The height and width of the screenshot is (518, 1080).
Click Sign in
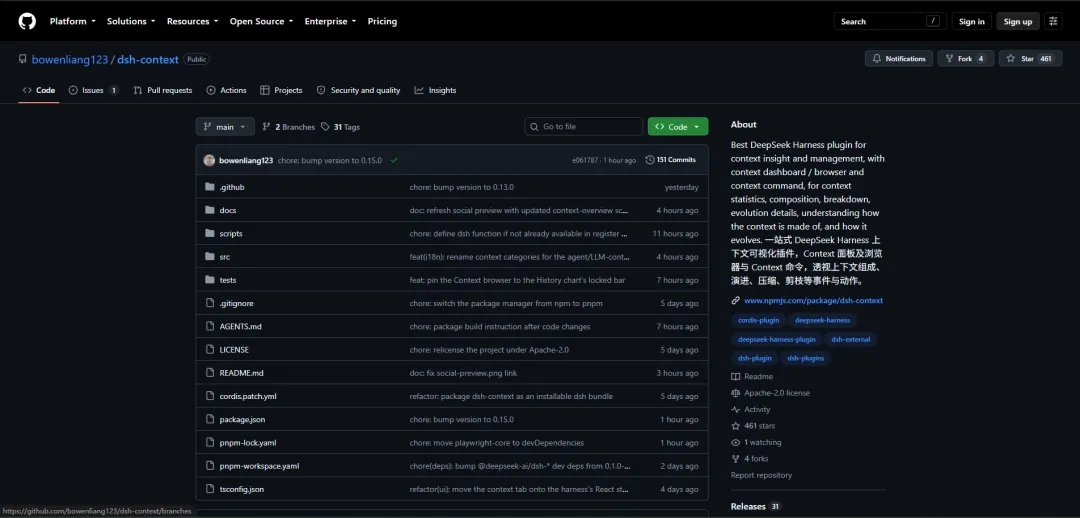(x=972, y=21)
